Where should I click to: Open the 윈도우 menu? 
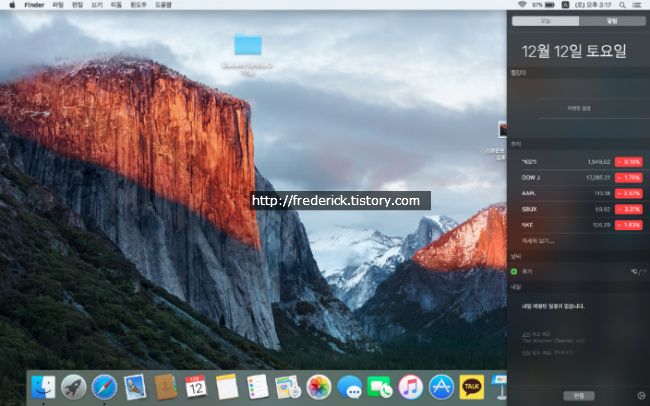(x=138, y=5)
